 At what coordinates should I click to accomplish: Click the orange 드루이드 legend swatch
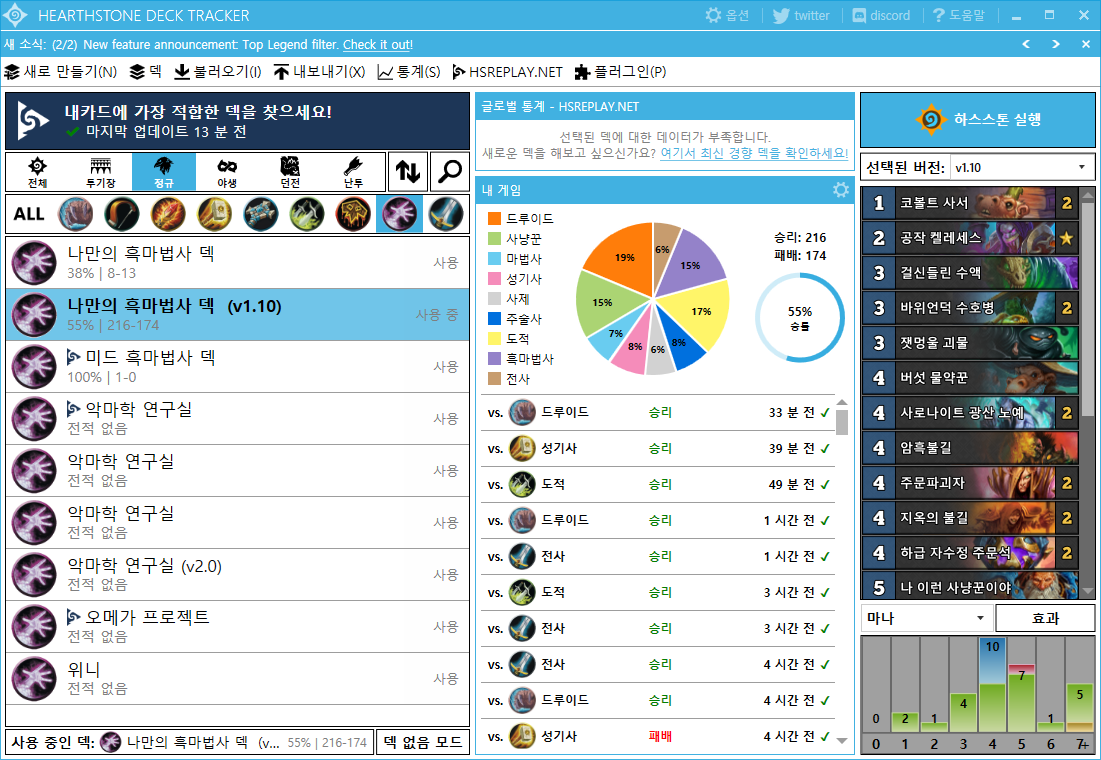pyautogui.click(x=494, y=218)
